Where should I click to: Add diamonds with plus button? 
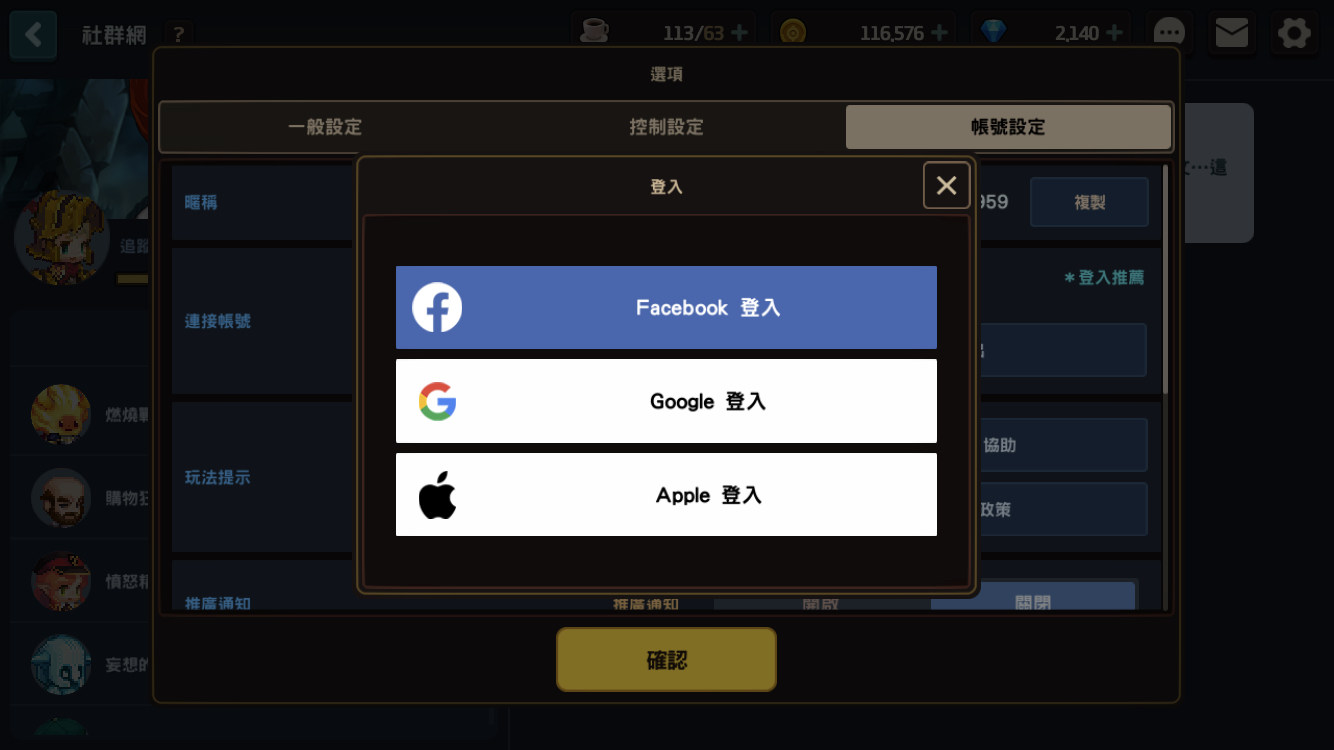[1114, 33]
